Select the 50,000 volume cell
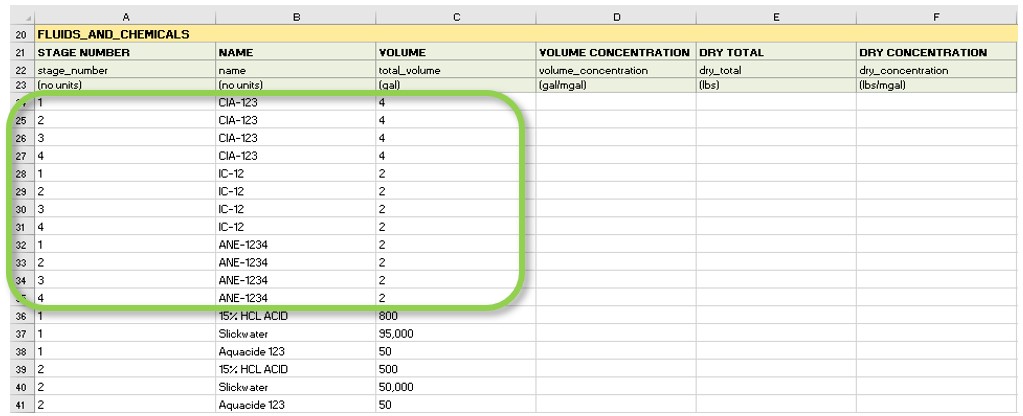The height and width of the screenshot is (416, 1023). point(456,387)
